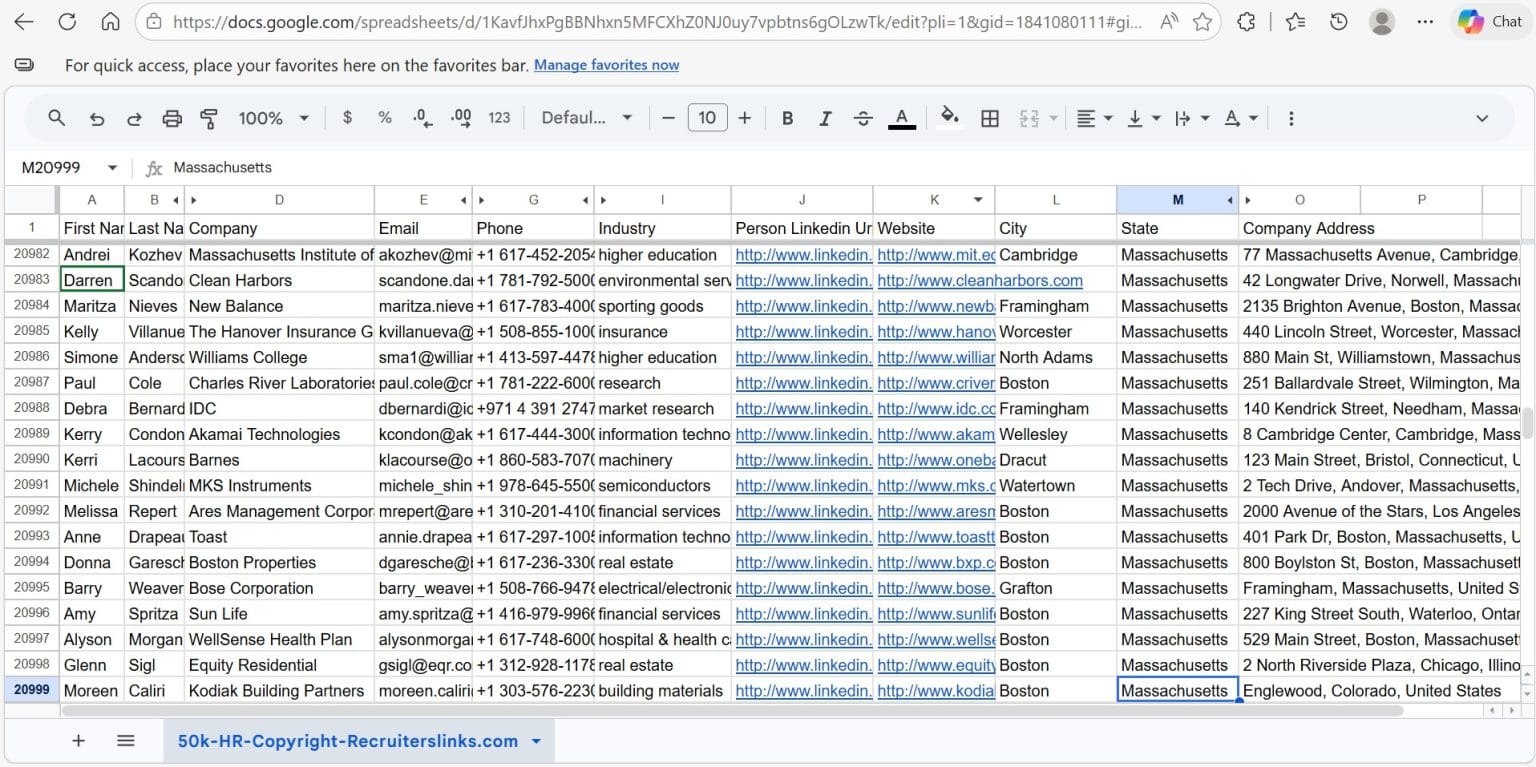1536x767 pixels.
Task: Click the horizontal scrollbar
Action: coord(732,710)
